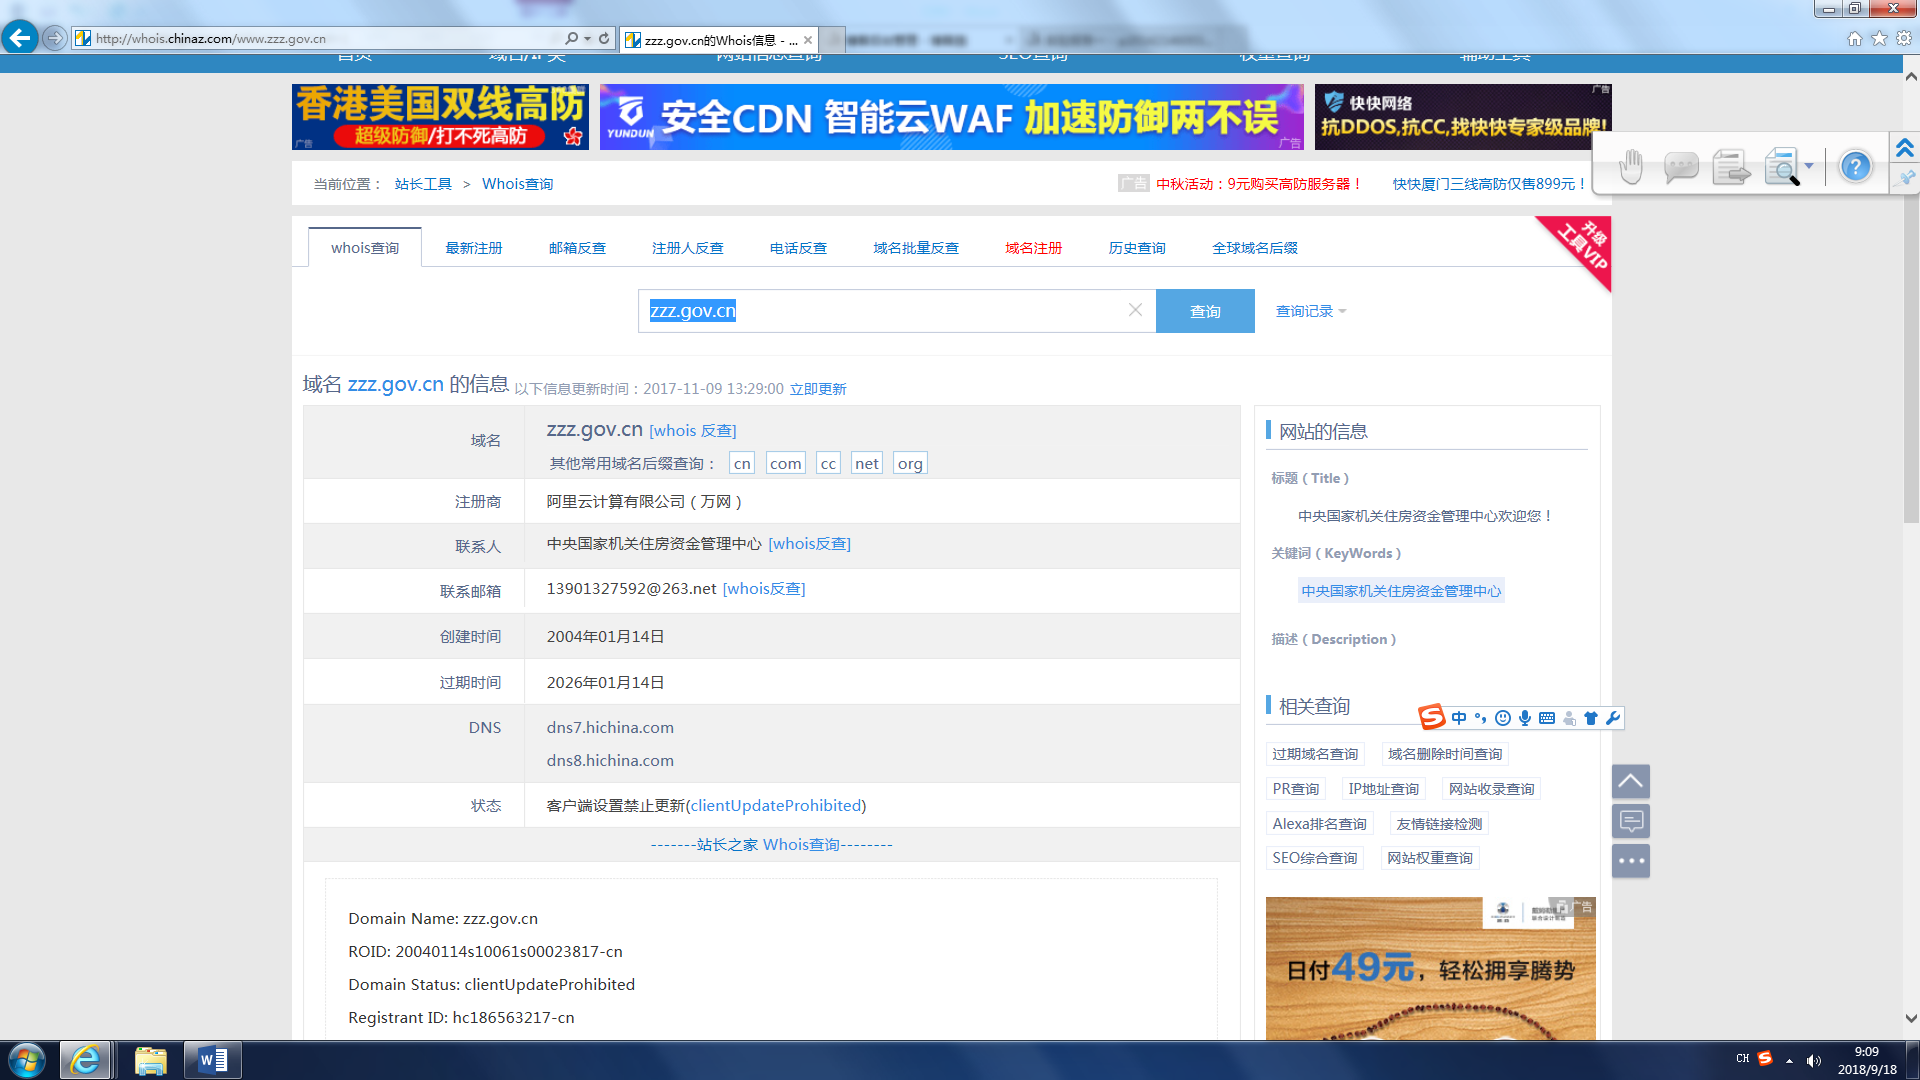
Task: Open the magnifier tool dropdown arrow
Action: pyautogui.click(x=1809, y=166)
